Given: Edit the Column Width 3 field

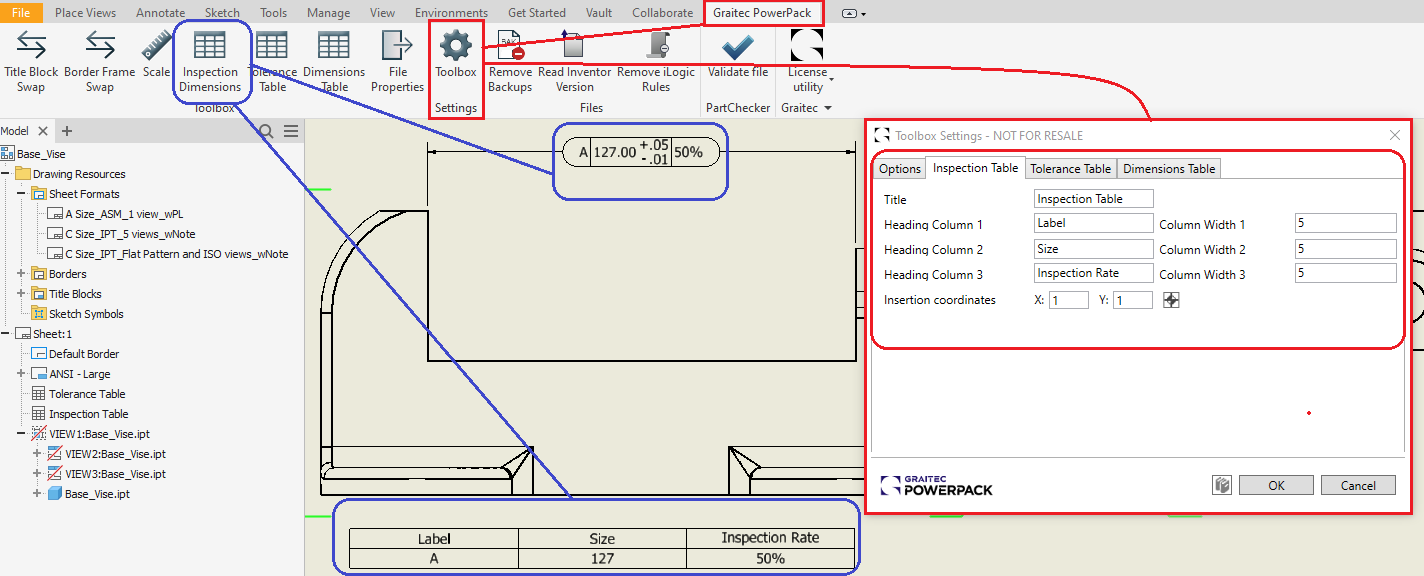Looking at the screenshot, I should tap(1346, 273).
